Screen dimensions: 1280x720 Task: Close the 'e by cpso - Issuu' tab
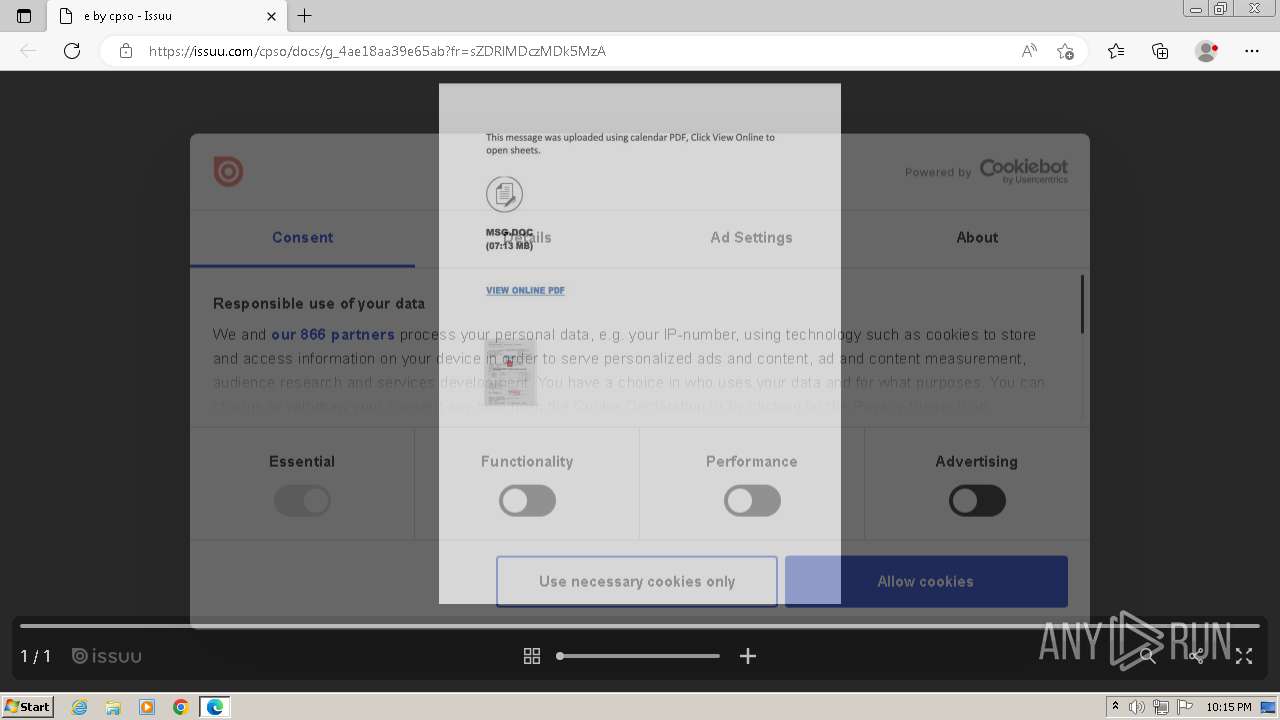pos(272,16)
